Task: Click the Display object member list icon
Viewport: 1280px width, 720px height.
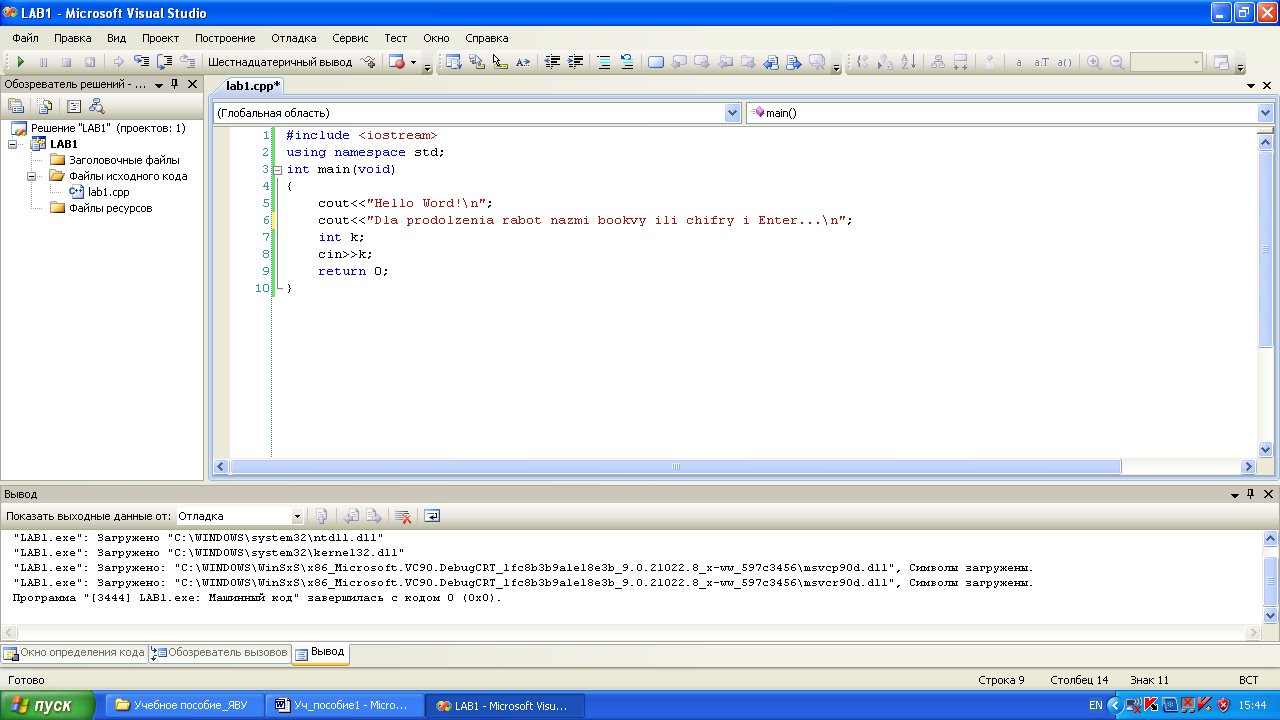Action: pyautogui.click(x=453, y=62)
